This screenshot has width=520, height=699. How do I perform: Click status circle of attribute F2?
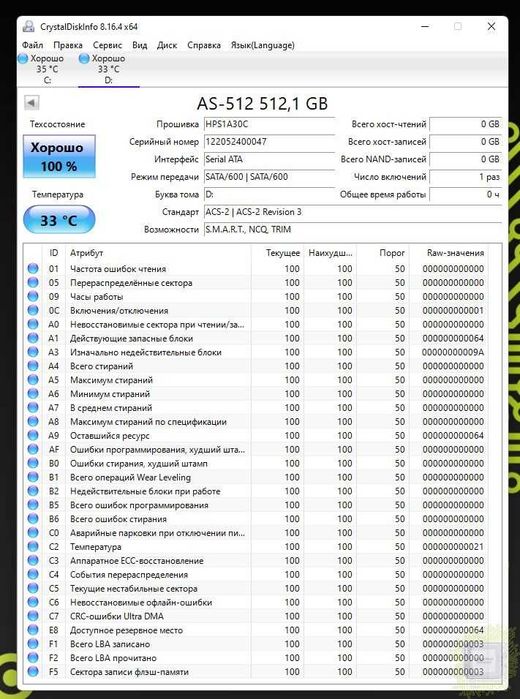point(33,658)
